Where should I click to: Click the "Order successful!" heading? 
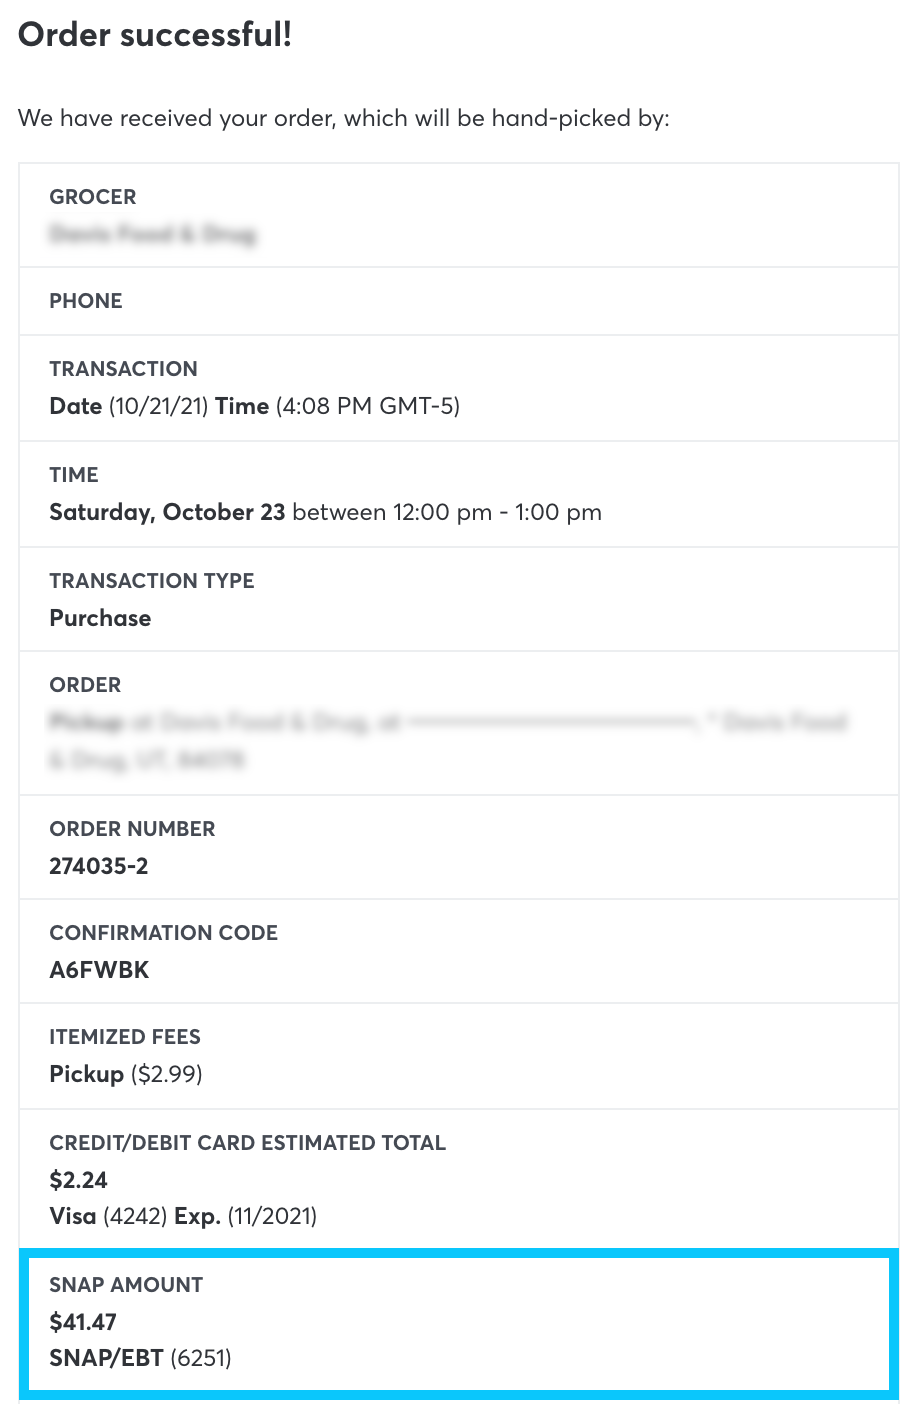click(155, 35)
